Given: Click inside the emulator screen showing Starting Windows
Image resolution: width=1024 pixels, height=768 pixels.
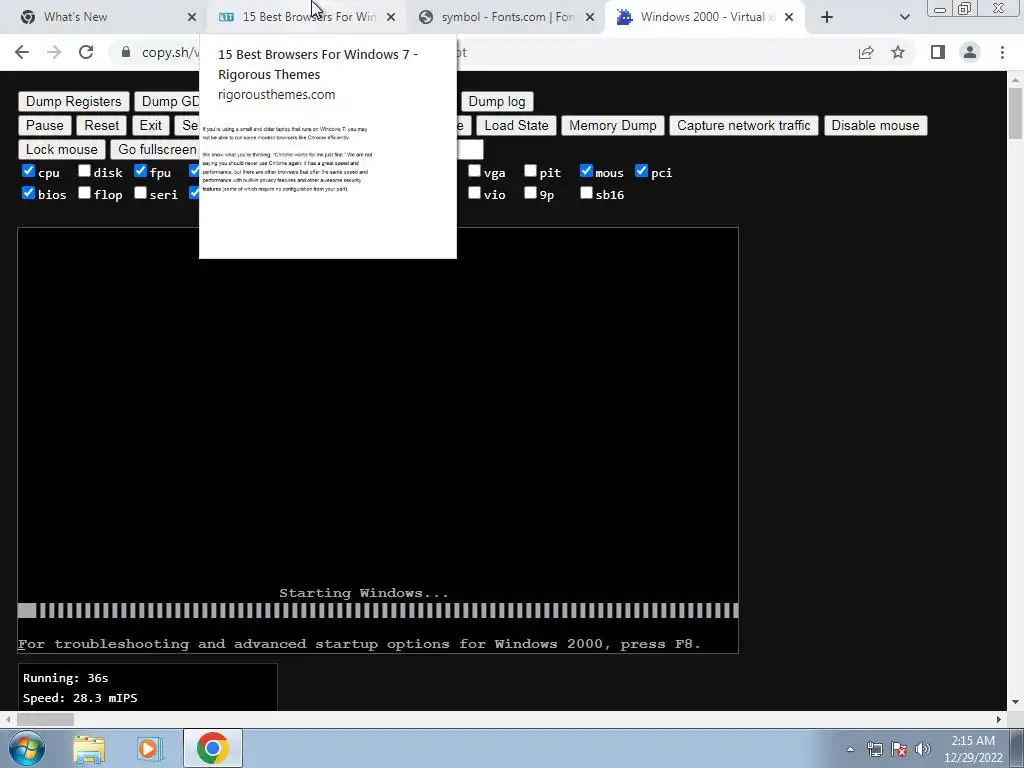Looking at the screenshot, I should pos(378,440).
